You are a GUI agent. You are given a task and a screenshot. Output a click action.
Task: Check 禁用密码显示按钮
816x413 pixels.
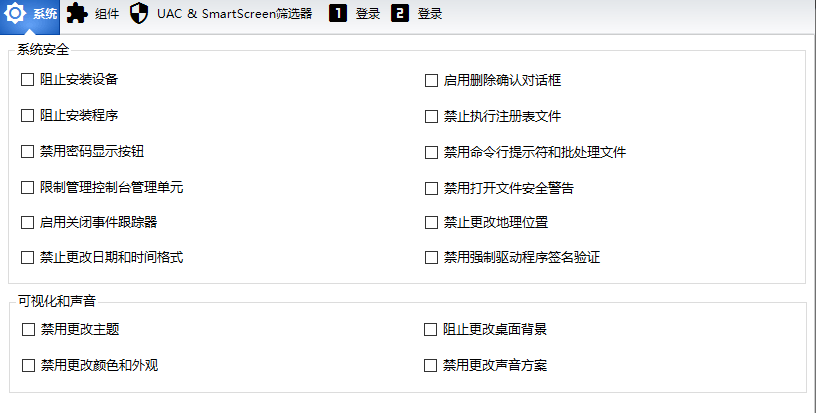coord(28,152)
